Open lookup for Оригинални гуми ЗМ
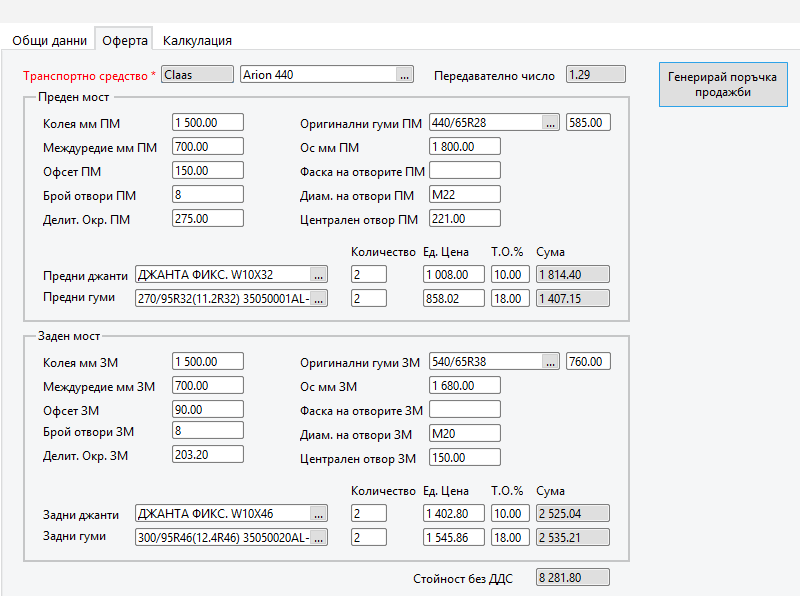 [x=550, y=362]
